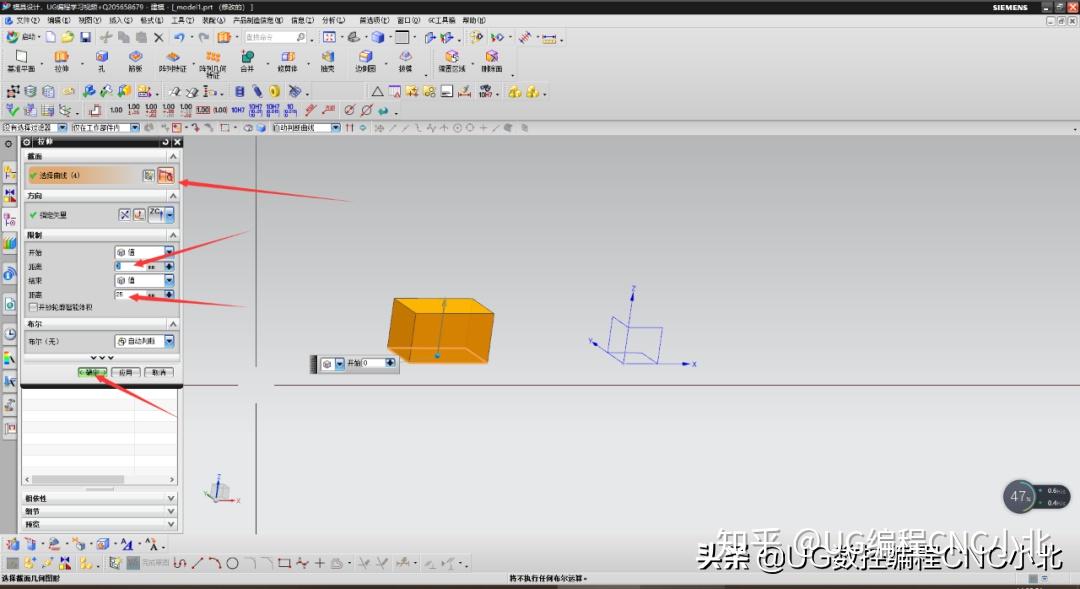
Task: Click the 删除面 (Delete Face) icon
Action: (x=492, y=55)
